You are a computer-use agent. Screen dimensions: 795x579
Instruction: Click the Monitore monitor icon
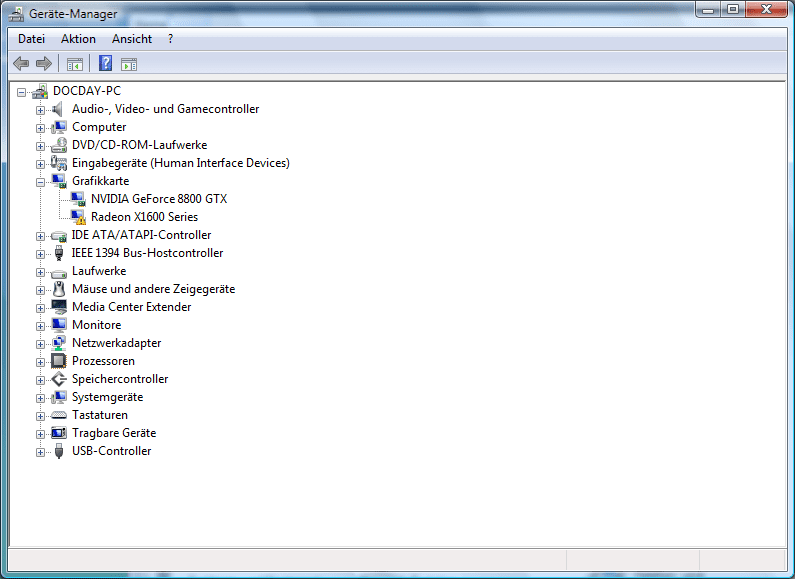coord(59,325)
